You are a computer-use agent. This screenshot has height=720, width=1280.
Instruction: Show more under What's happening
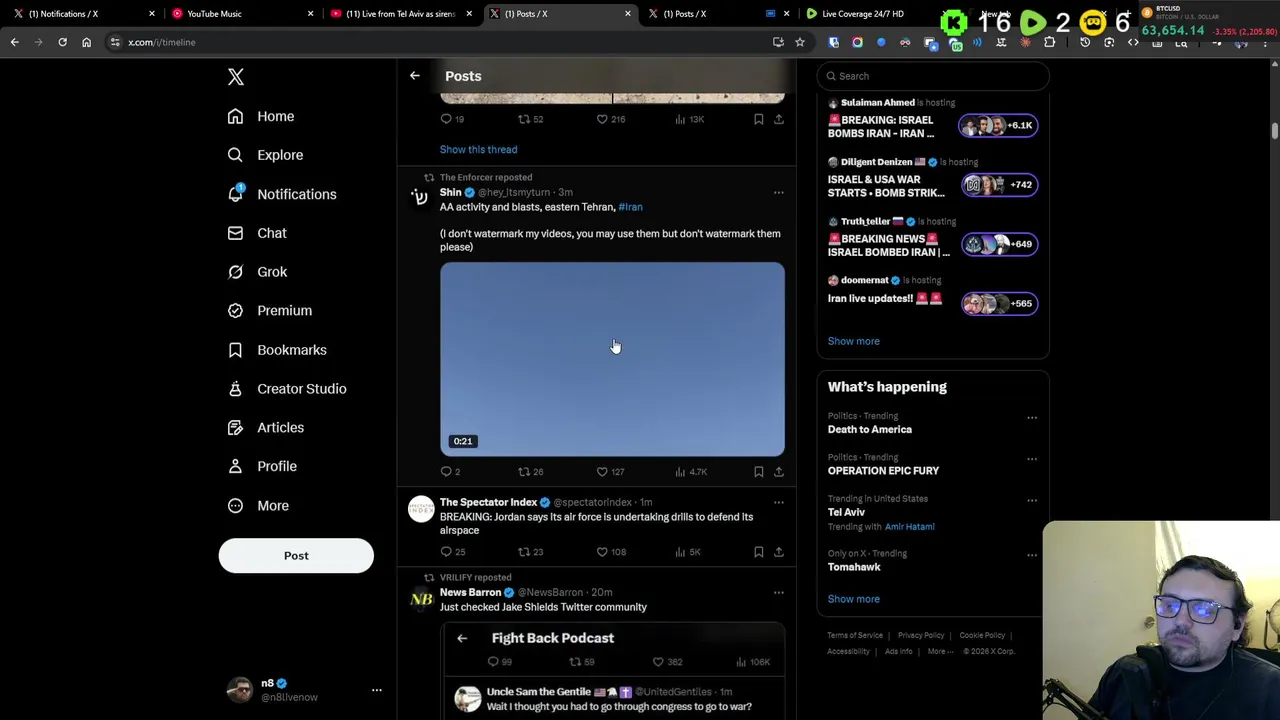click(853, 599)
